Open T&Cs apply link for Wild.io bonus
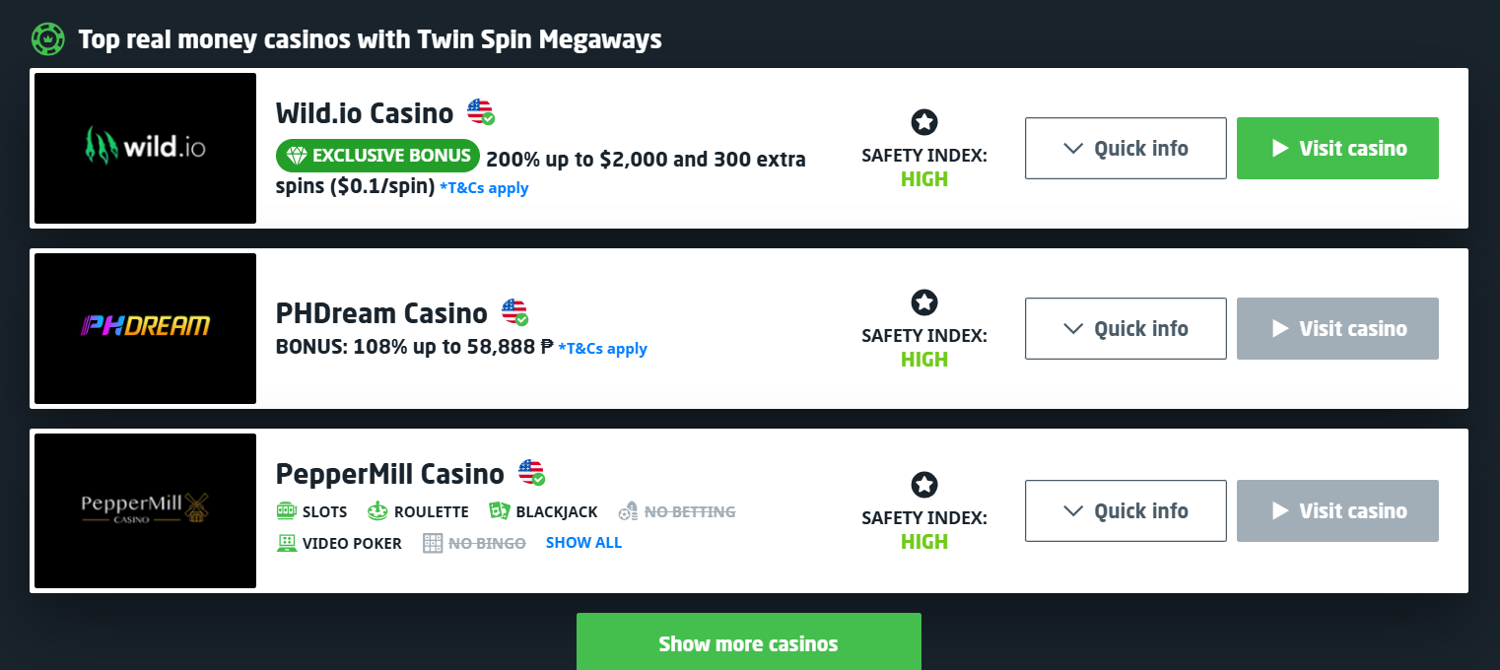The width and height of the screenshot is (1500, 670). pyautogui.click(x=484, y=188)
